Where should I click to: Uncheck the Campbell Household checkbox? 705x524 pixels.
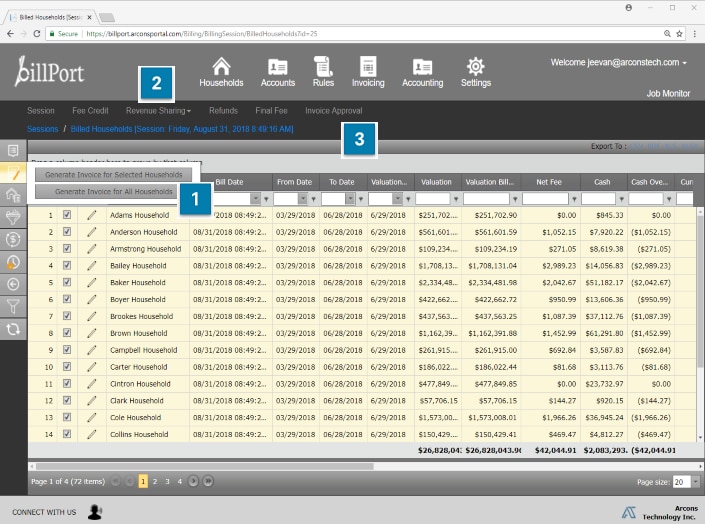pyautogui.click(x=67, y=349)
